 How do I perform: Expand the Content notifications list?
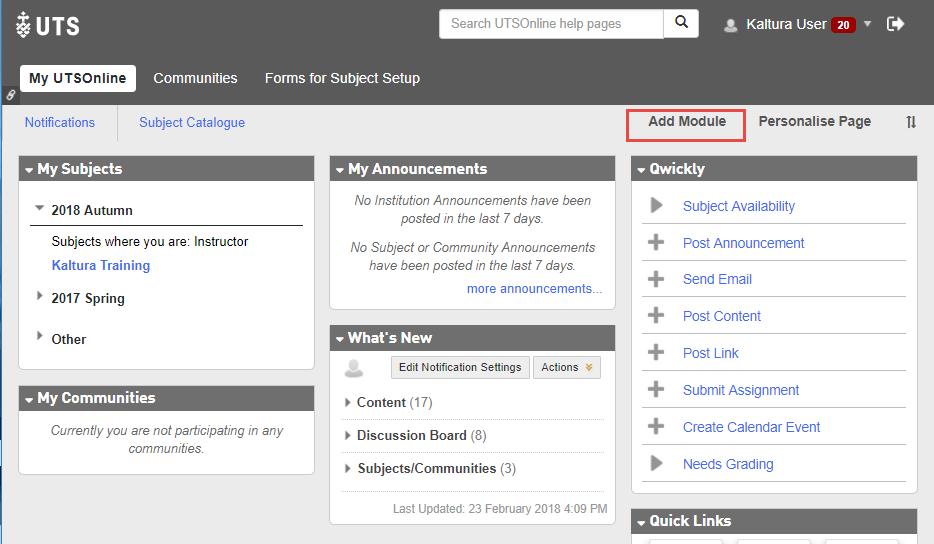click(x=348, y=403)
